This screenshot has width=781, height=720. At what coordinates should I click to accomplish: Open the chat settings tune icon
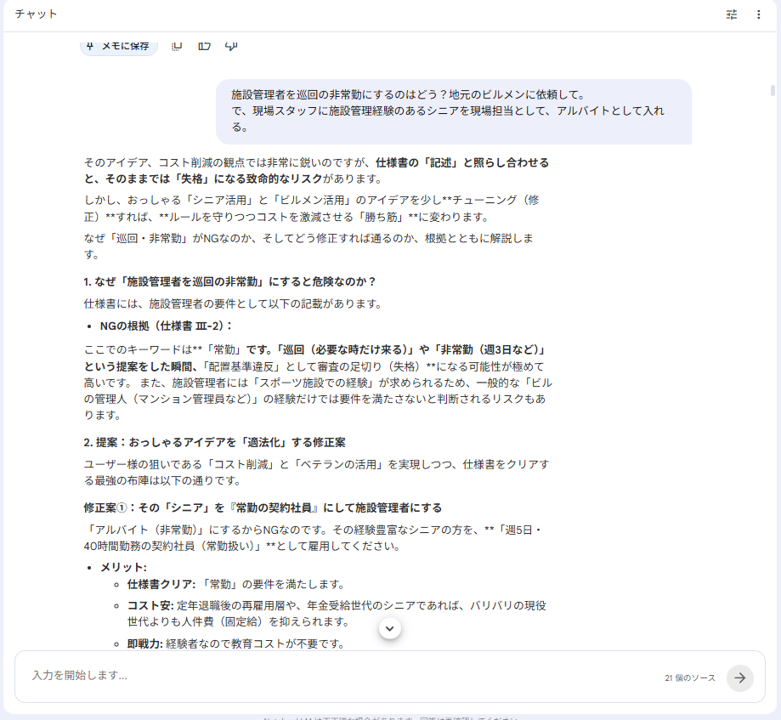732,15
